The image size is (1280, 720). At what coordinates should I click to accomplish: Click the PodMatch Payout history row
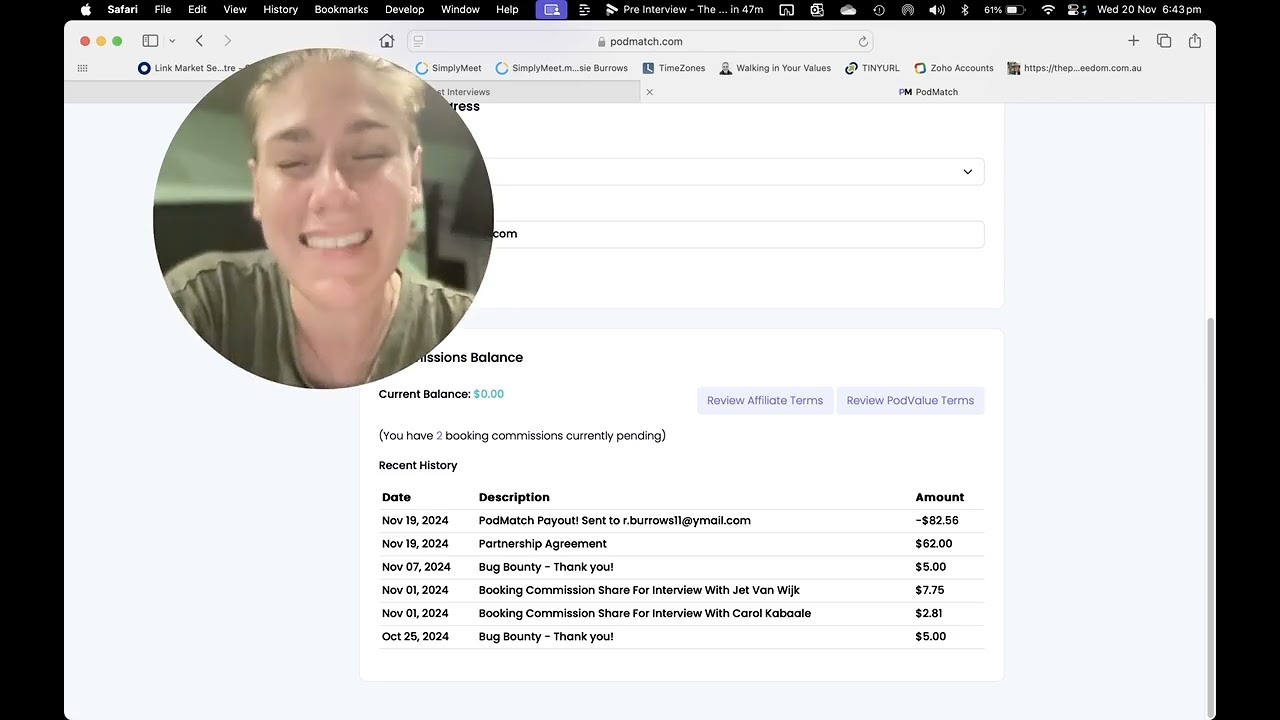[681, 521]
